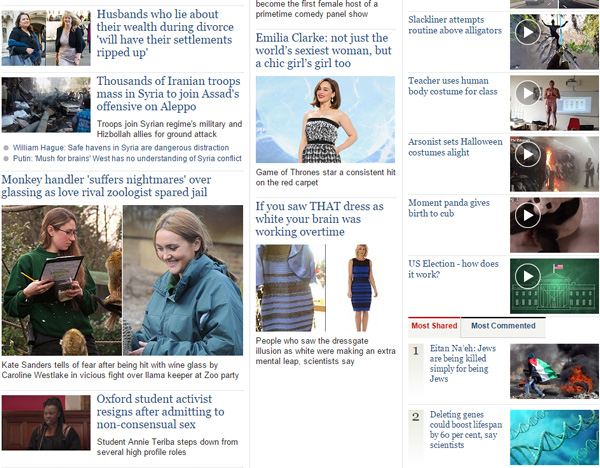Click 'People who saw the dressgate illusion' caption
This screenshot has height=468, width=600.
[x=325, y=351]
